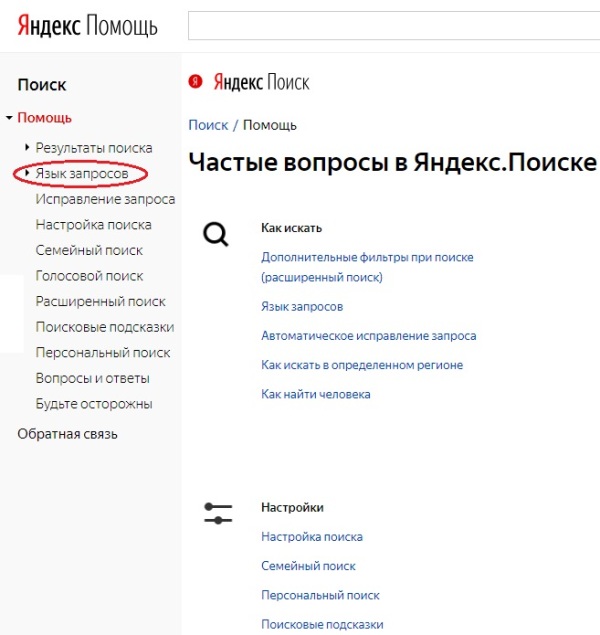Screen dimensions: 600x635
Task: Expand the Результаты поиска tree arrow
Action: coord(27,148)
